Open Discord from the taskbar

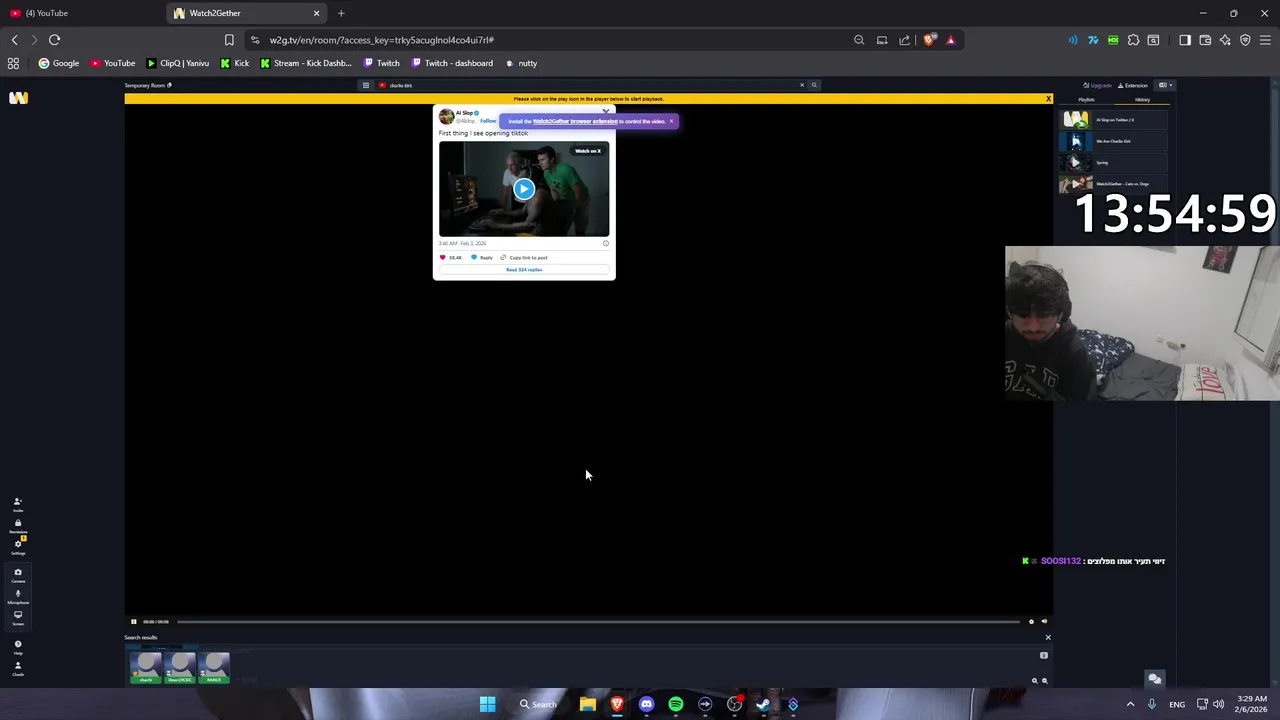(x=646, y=704)
